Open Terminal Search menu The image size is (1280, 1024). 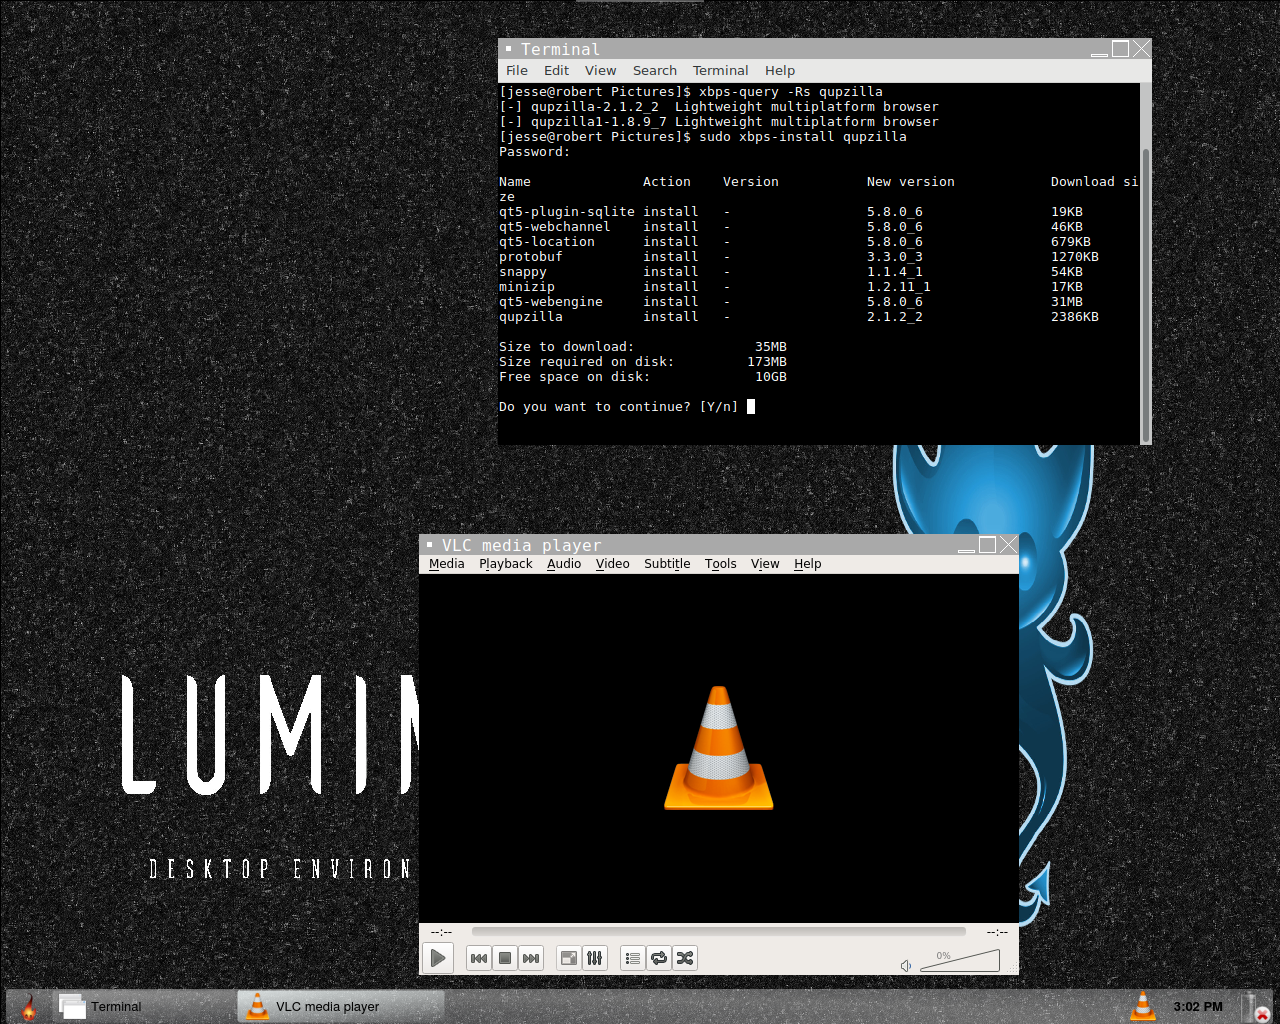[x=655, y=71]
